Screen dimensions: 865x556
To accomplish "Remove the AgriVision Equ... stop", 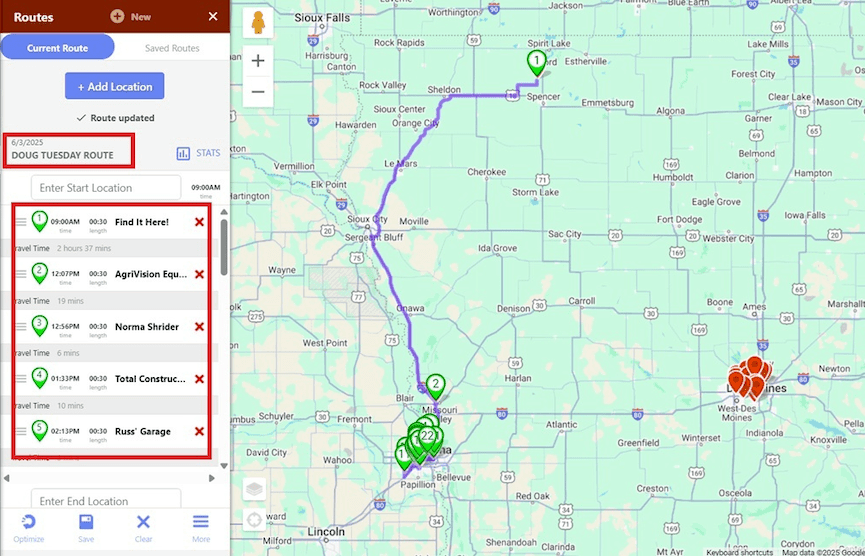I will click(199, 274).
